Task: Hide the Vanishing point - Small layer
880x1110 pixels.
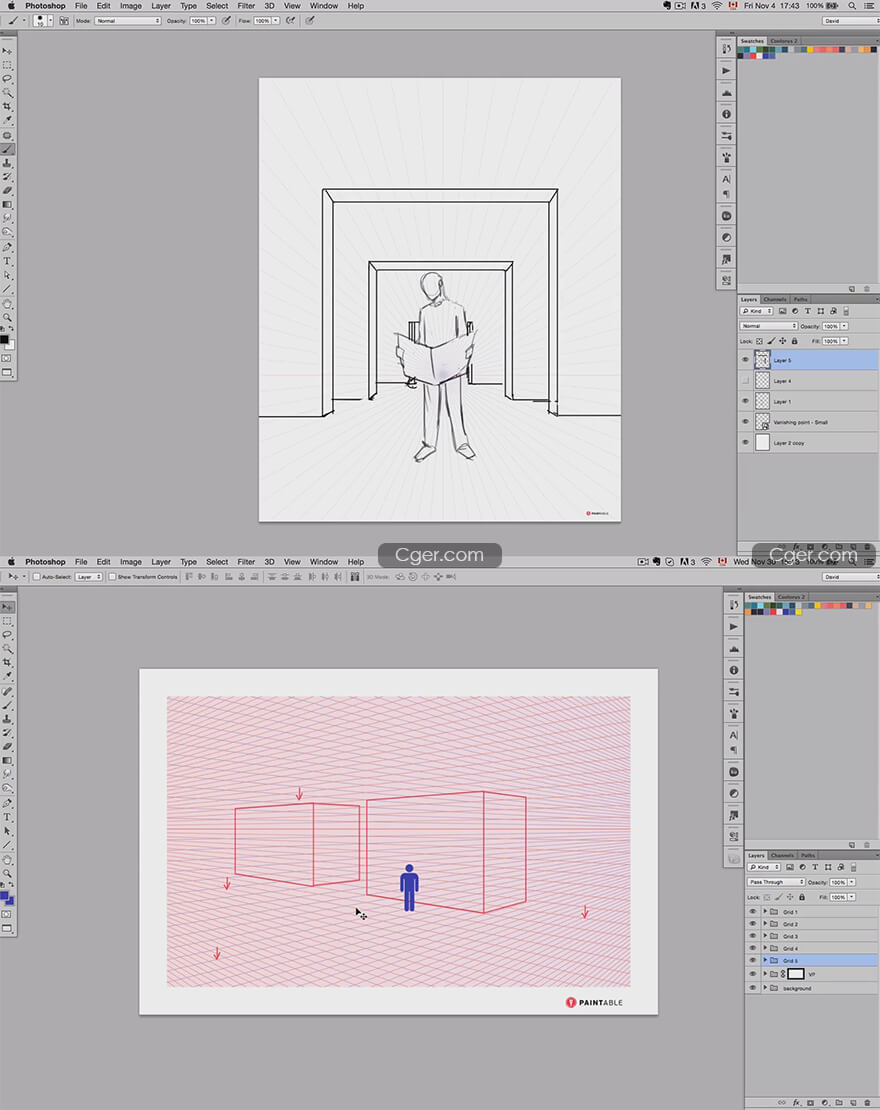Action: pos(745,422)
